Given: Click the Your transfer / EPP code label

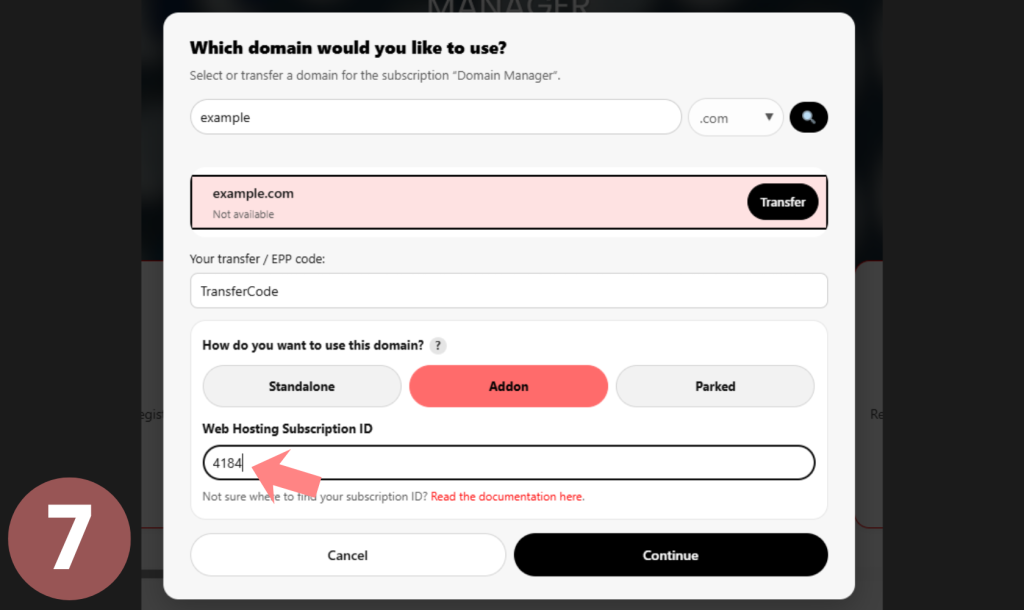Looking at the screenshot, I should pos(257,259).
